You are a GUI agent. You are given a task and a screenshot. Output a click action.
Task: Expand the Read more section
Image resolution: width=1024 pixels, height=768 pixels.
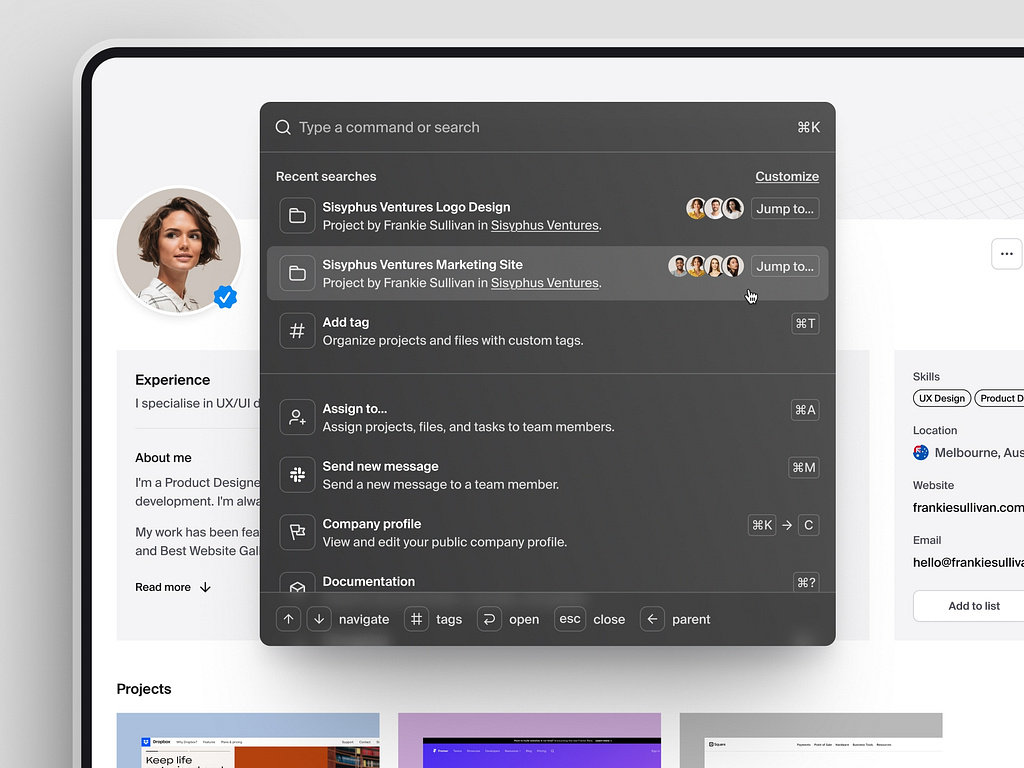[x=172, y=587]
